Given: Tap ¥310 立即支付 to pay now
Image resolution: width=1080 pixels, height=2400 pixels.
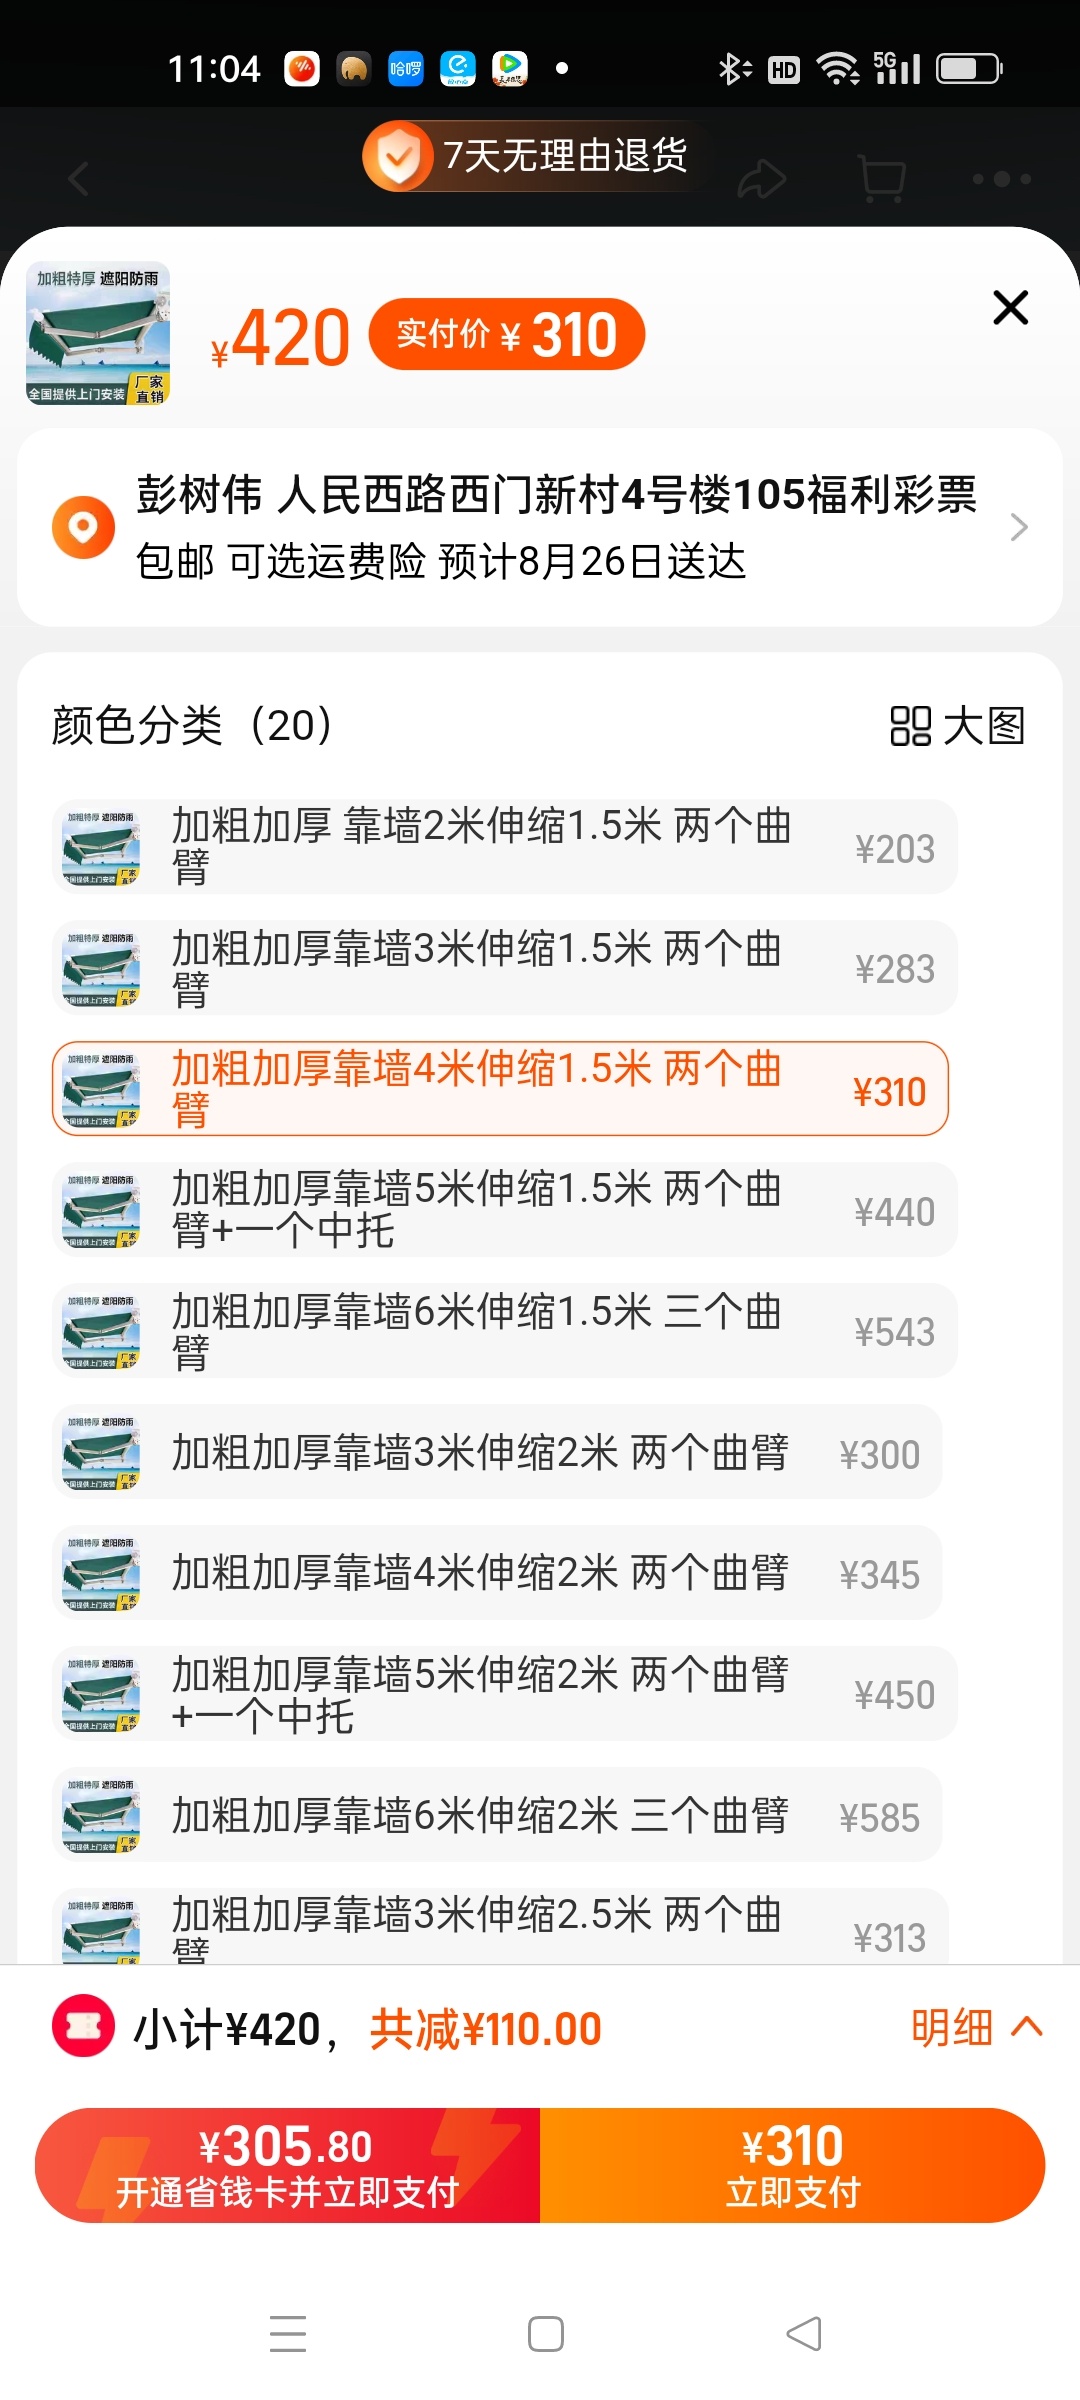Looking at the screenshot, I should pos(792,2166).
